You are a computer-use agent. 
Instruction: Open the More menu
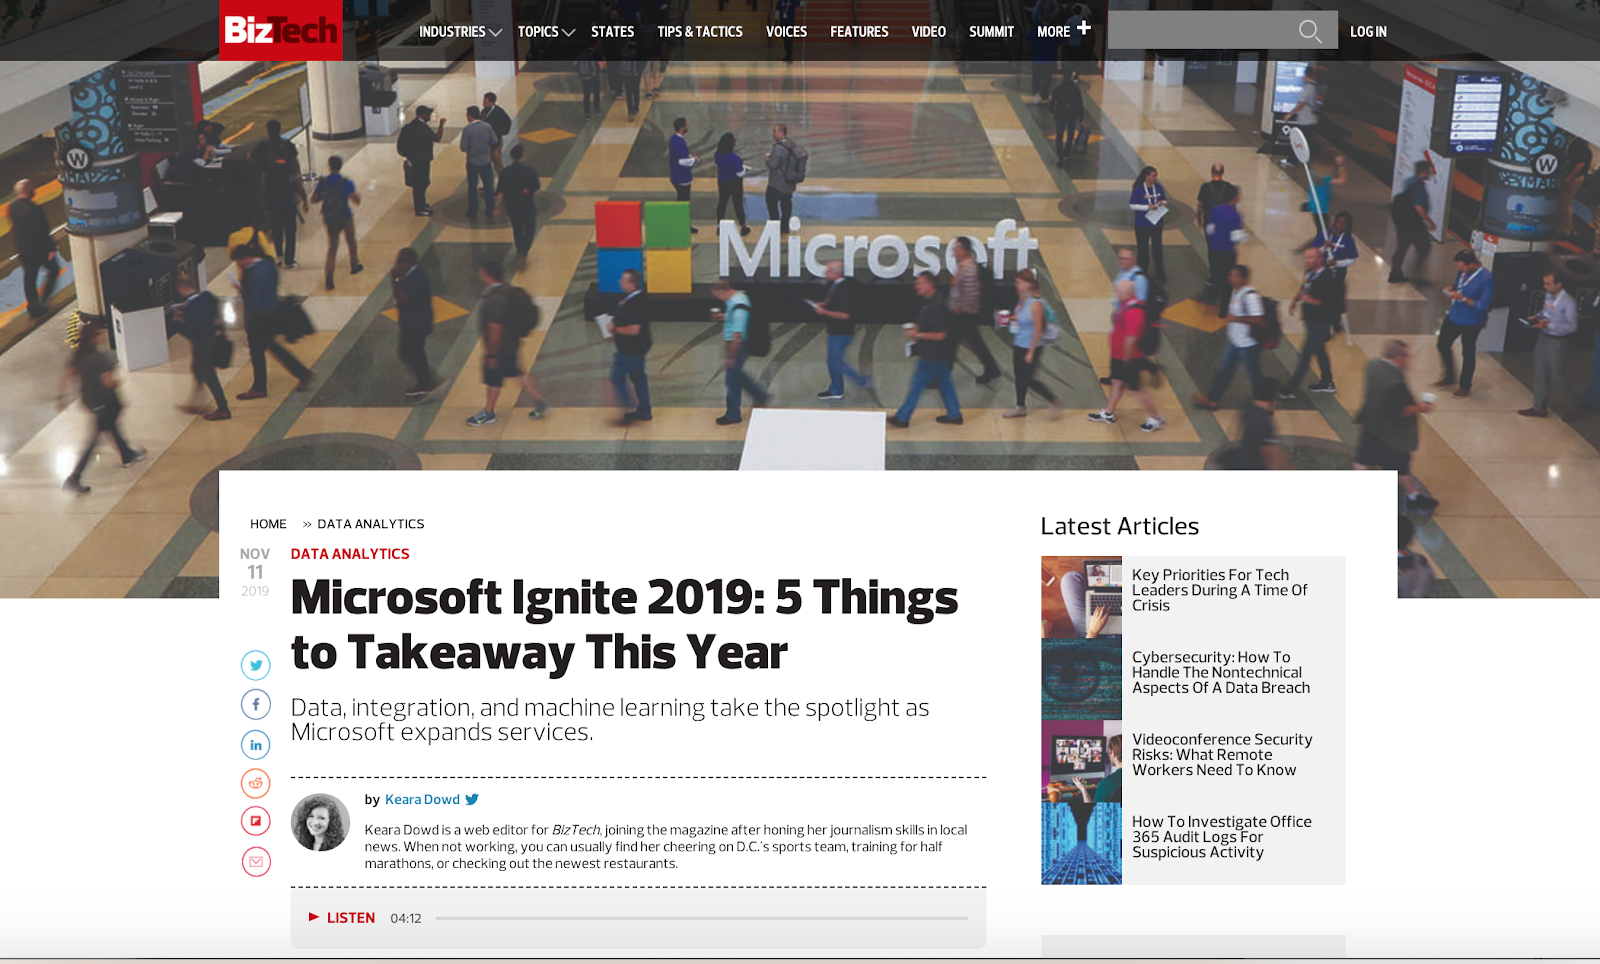pos(1054,32)
